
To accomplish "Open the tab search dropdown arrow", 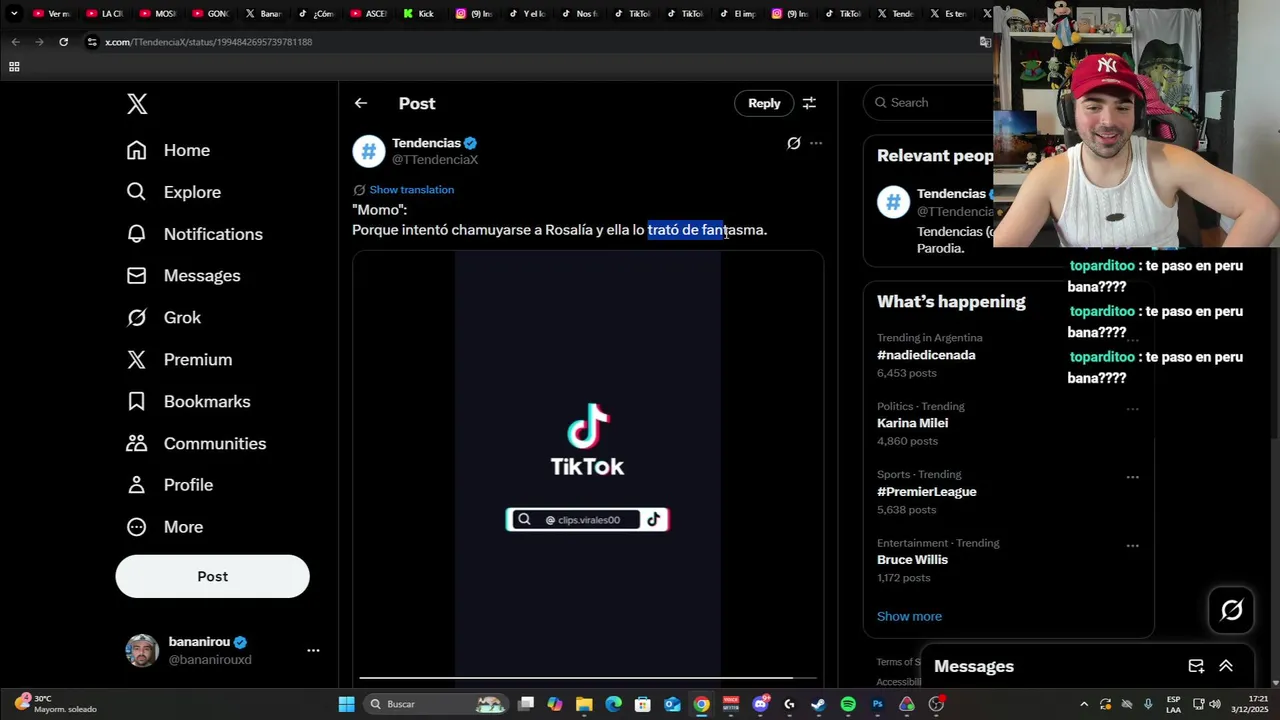I will coord(14,14).
